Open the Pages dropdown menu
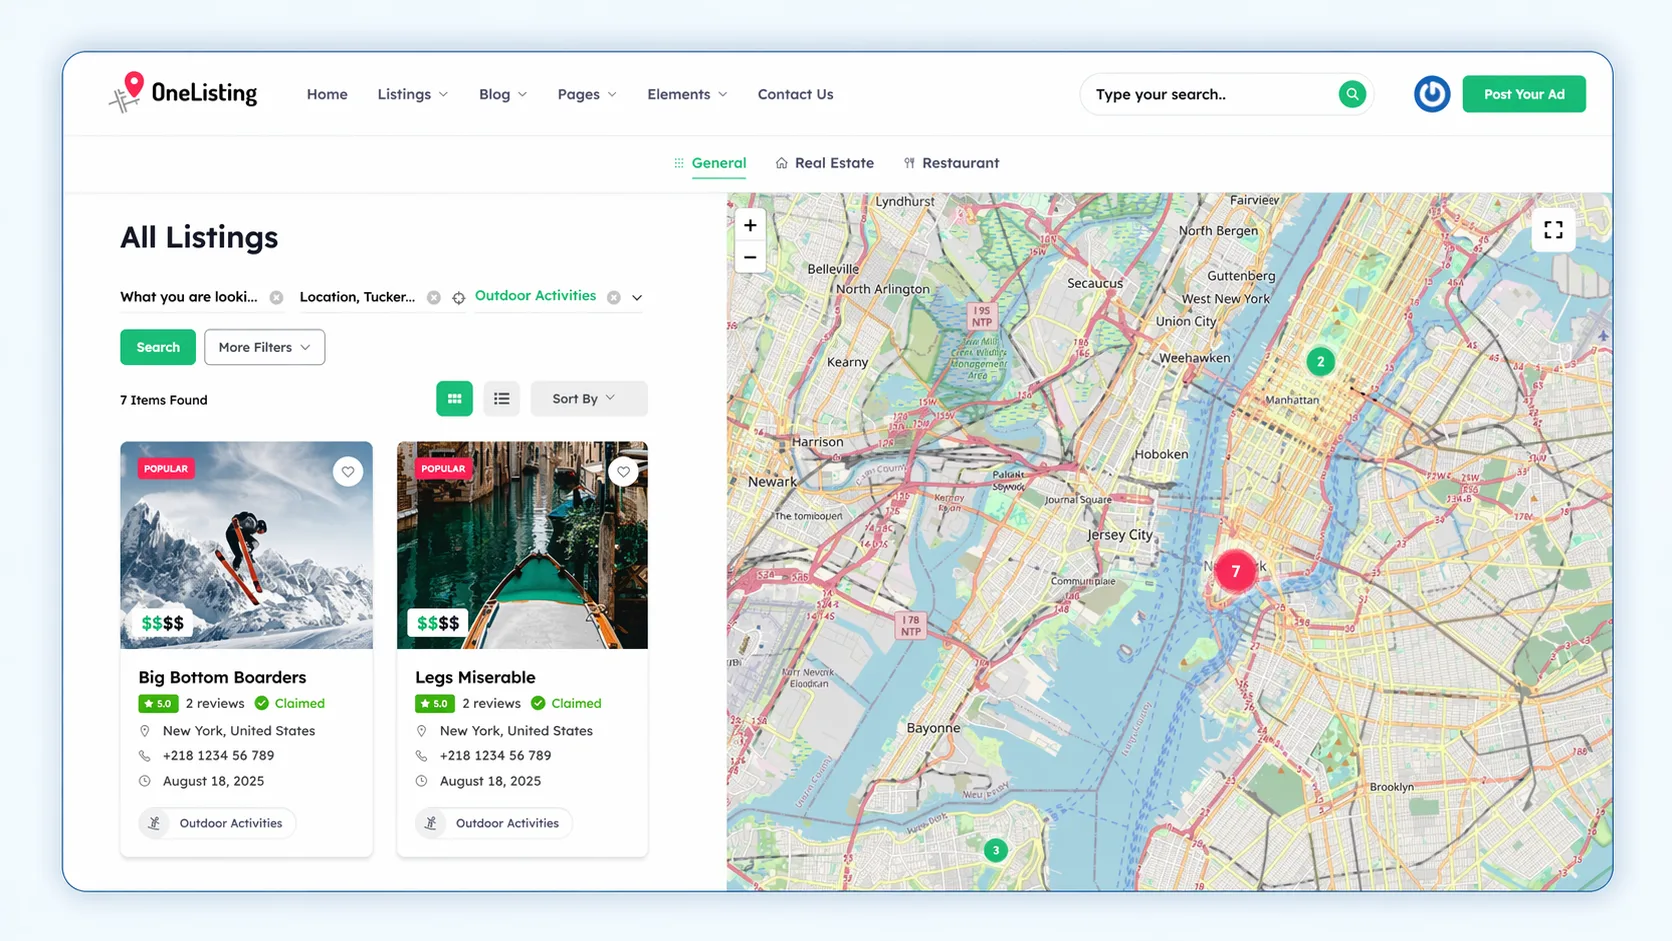The height and width of the screenshot is (941, 1672). pyautogui.click(x=587, y=94)
